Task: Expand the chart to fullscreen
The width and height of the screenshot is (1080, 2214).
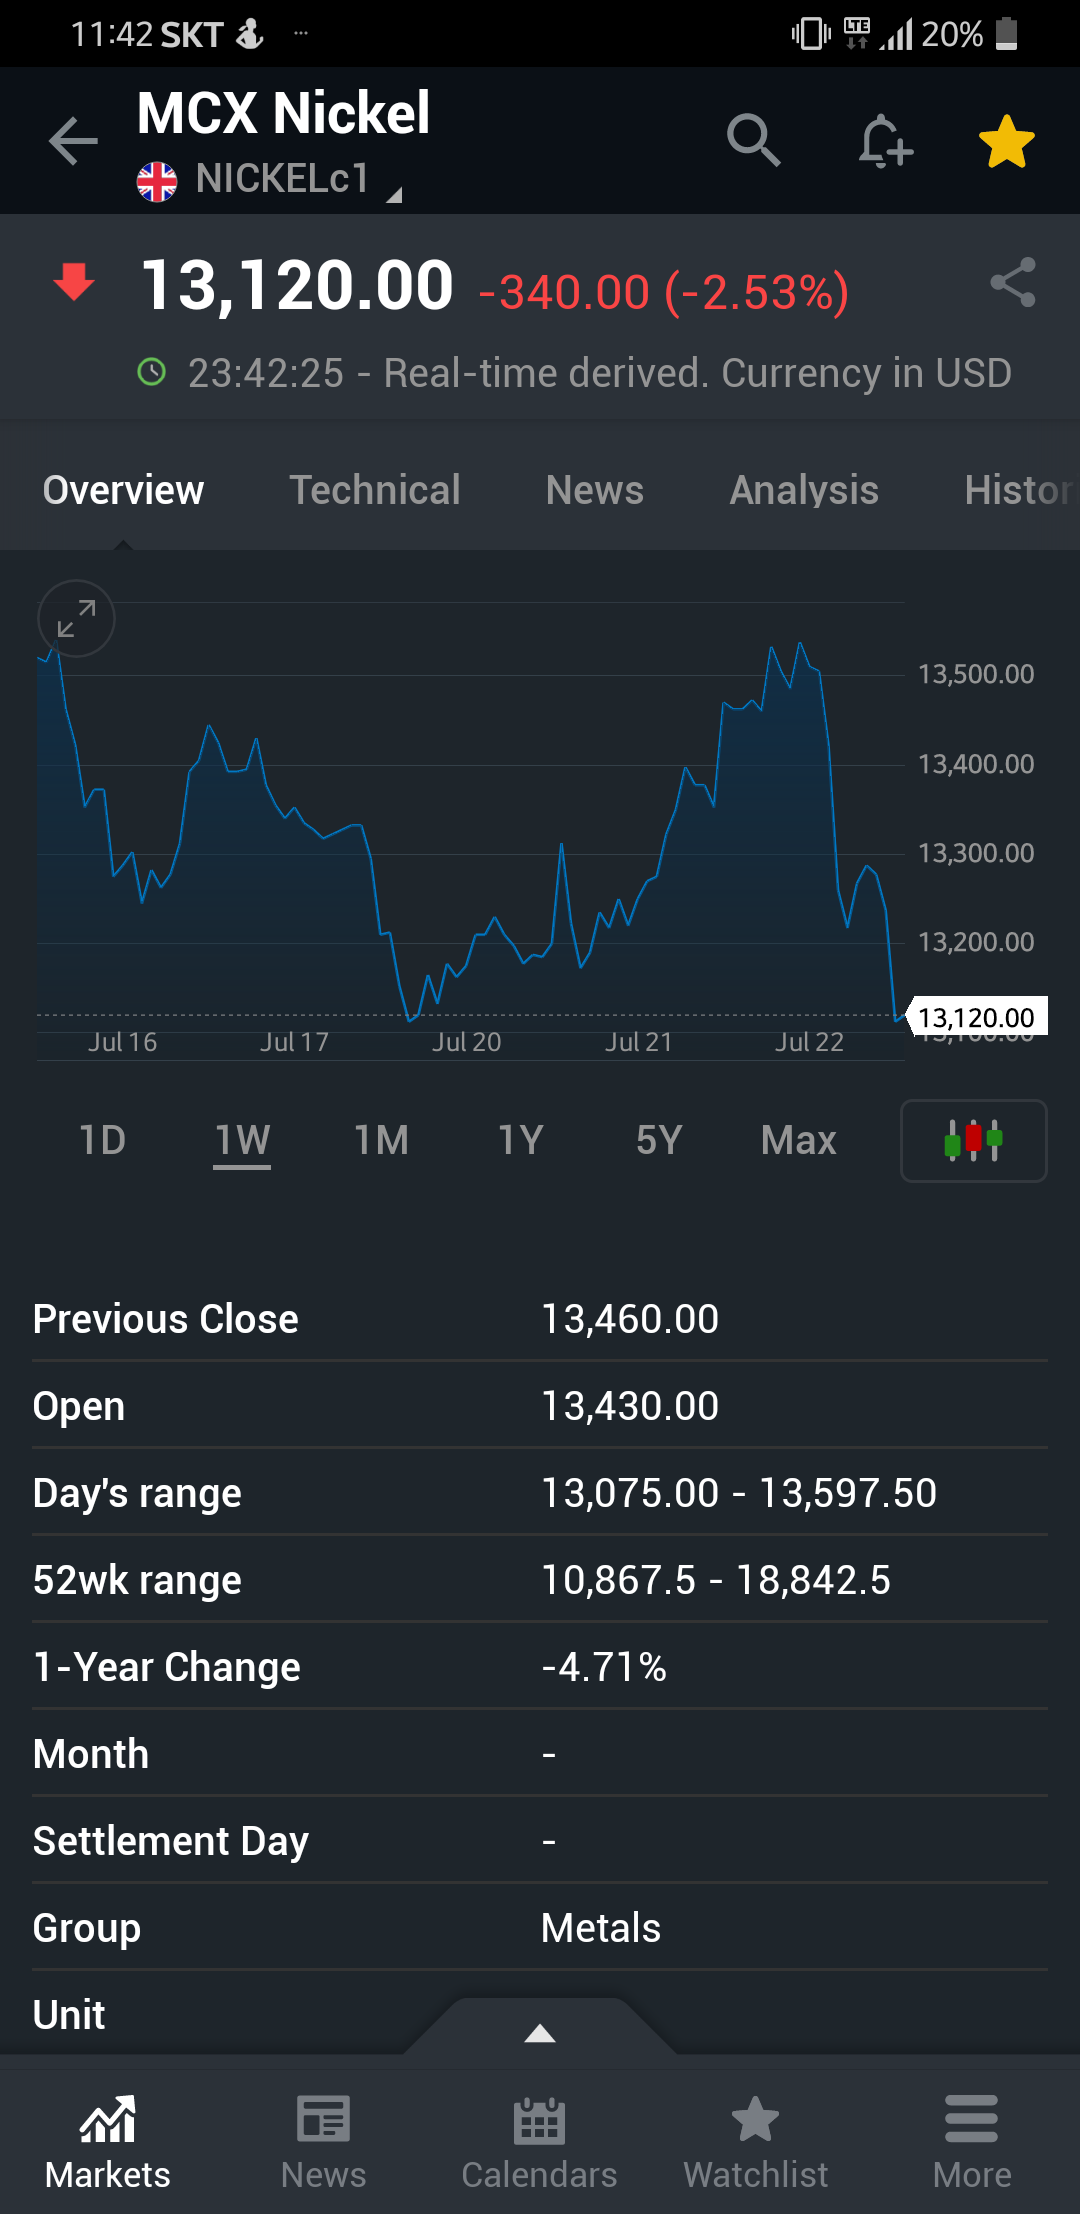Action: click(76, 619)
